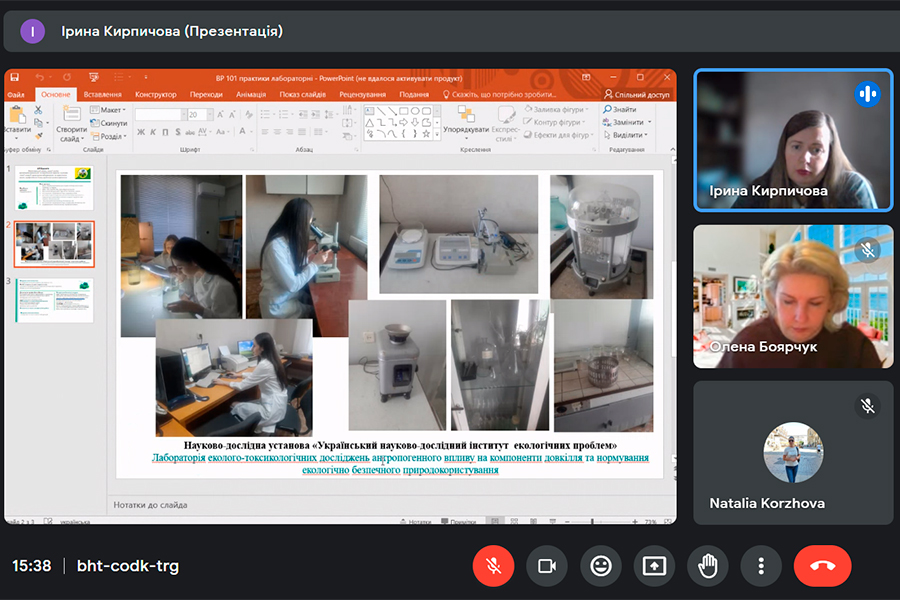The height and width of the screenshot is (600, 900).
Task: Open the Виділити select dropdown
Action: pos(626,136)
